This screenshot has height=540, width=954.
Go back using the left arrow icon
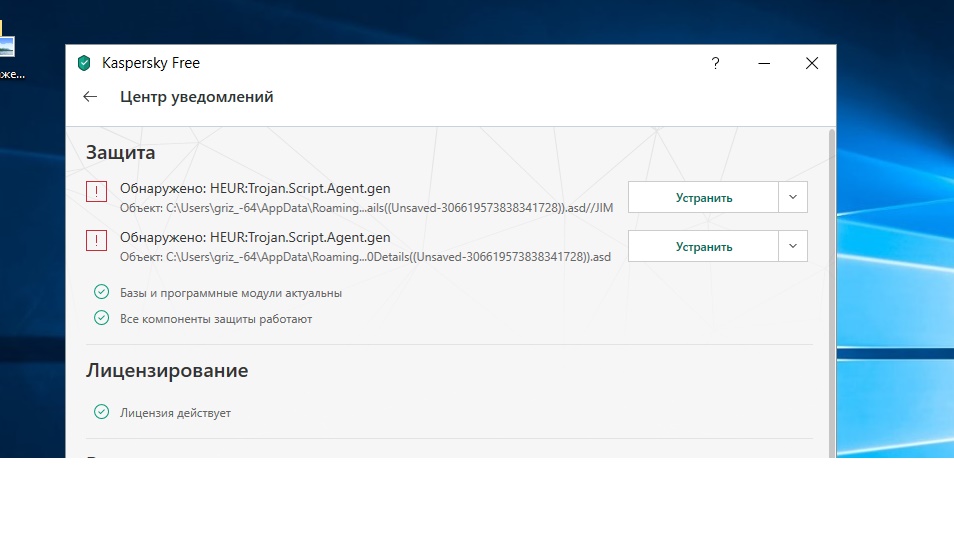click(x=90, y=97)
